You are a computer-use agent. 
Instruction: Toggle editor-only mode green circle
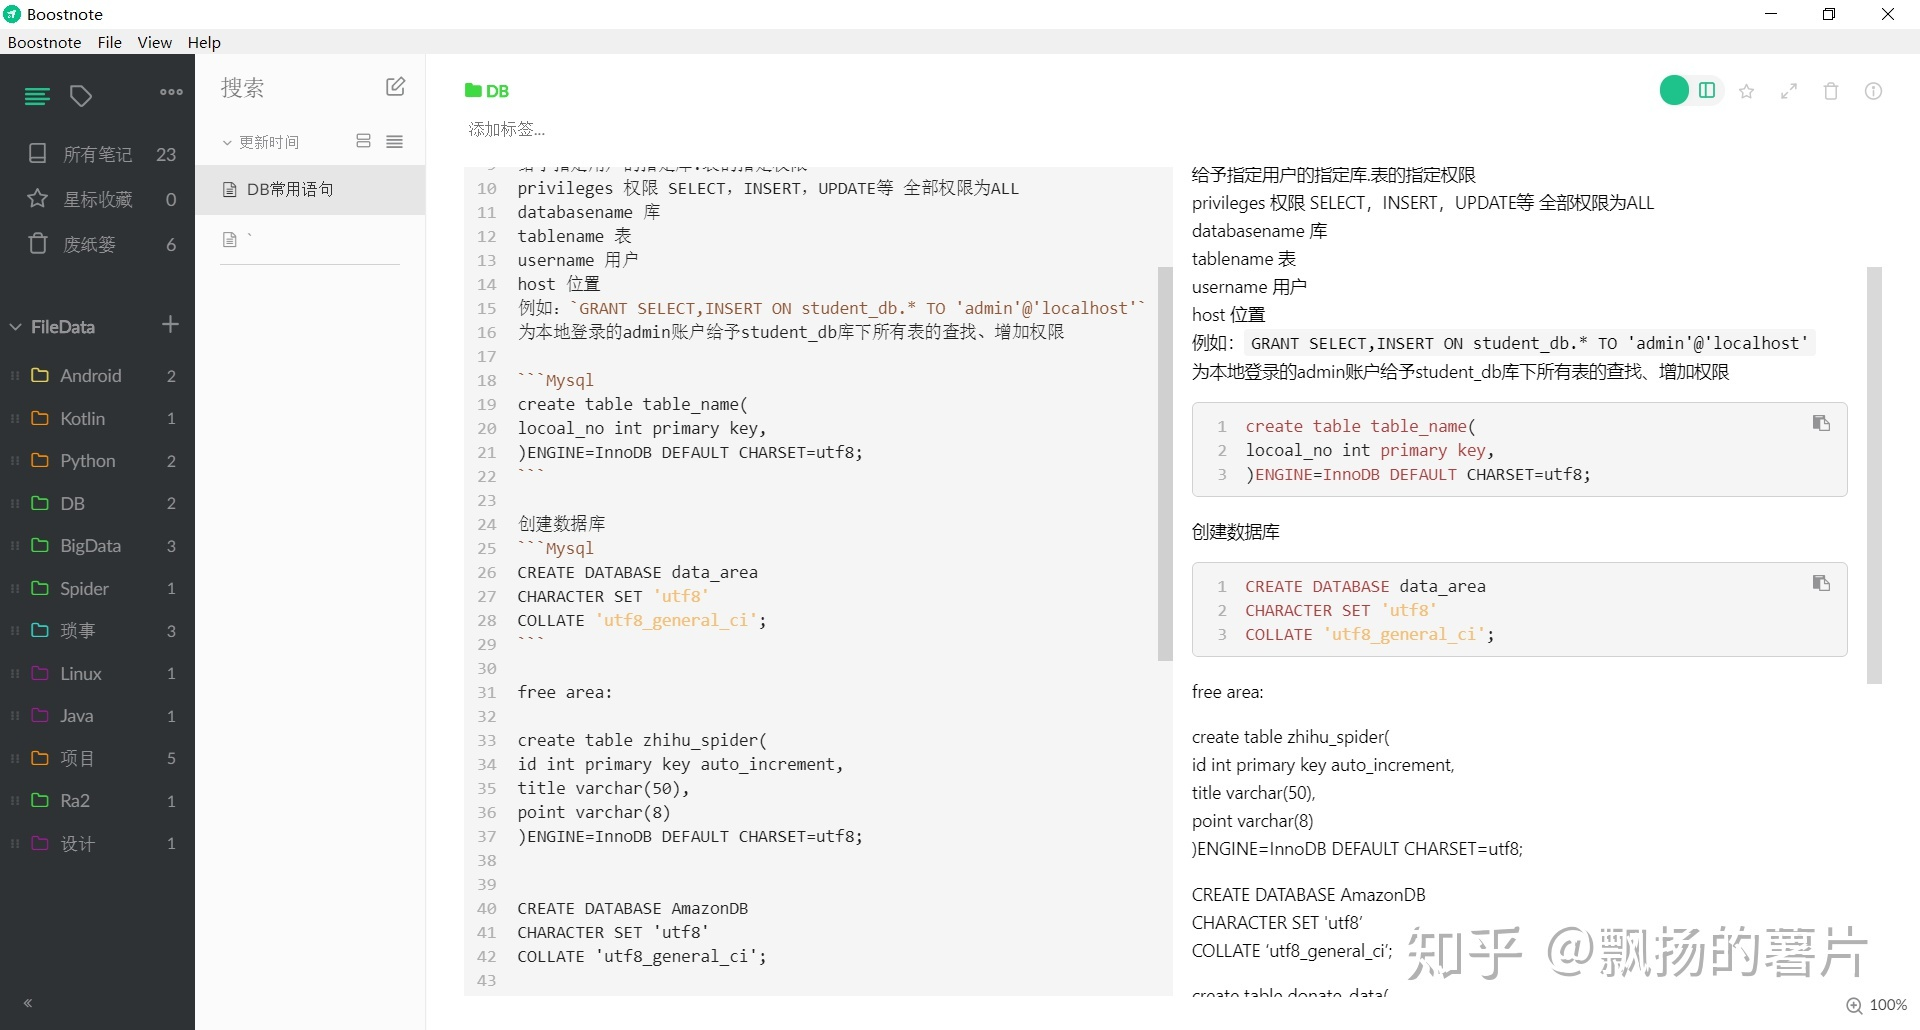tap(1674, 91)
